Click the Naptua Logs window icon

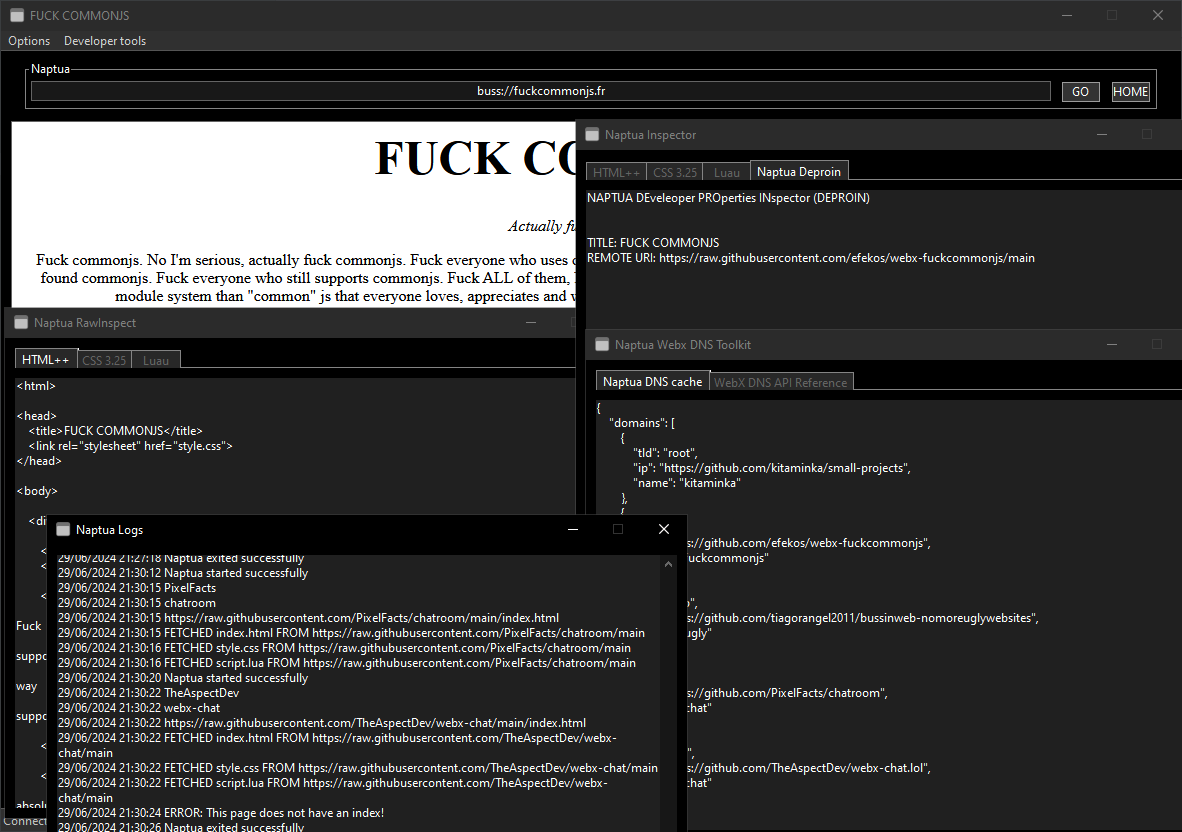(63, 529)
